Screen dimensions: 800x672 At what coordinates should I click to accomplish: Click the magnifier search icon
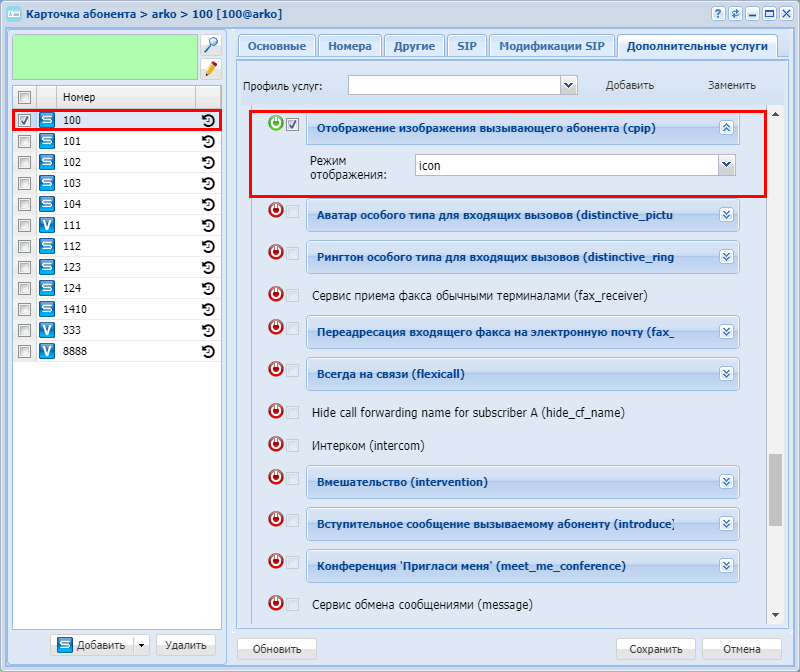click(210, 45)
